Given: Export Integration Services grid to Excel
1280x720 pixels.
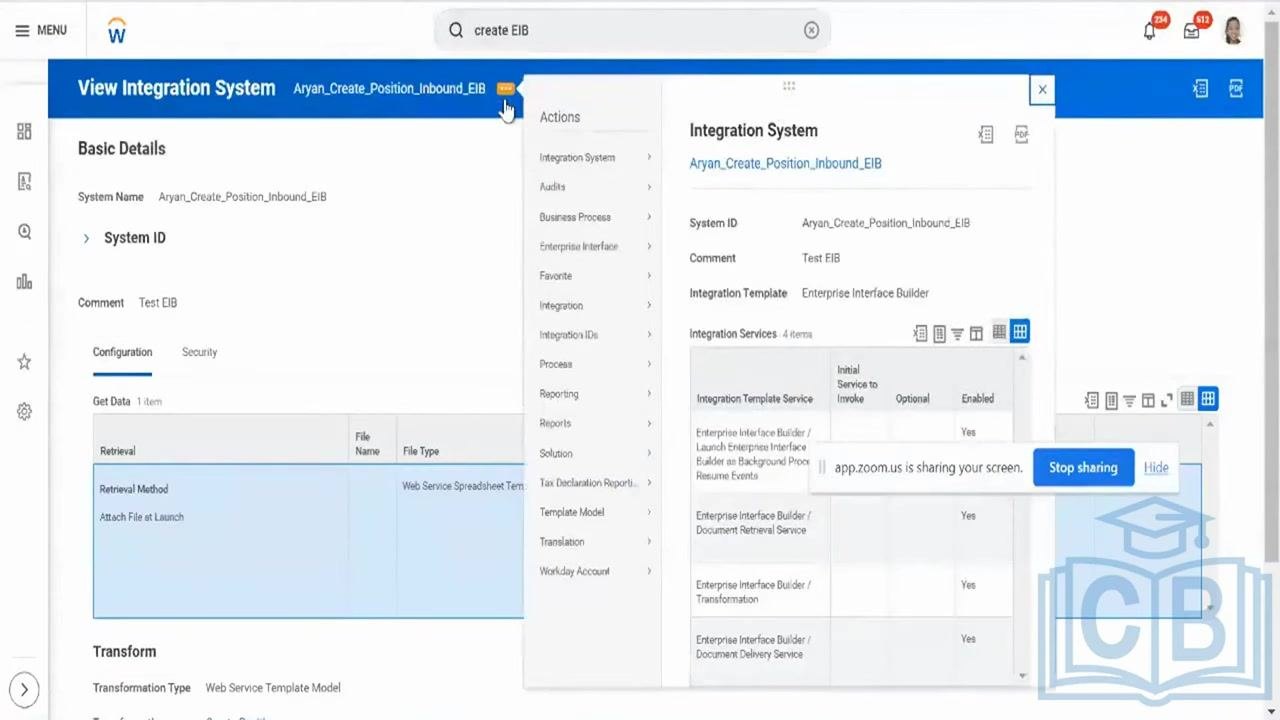Looking at the screenshot, I should 920,334.
